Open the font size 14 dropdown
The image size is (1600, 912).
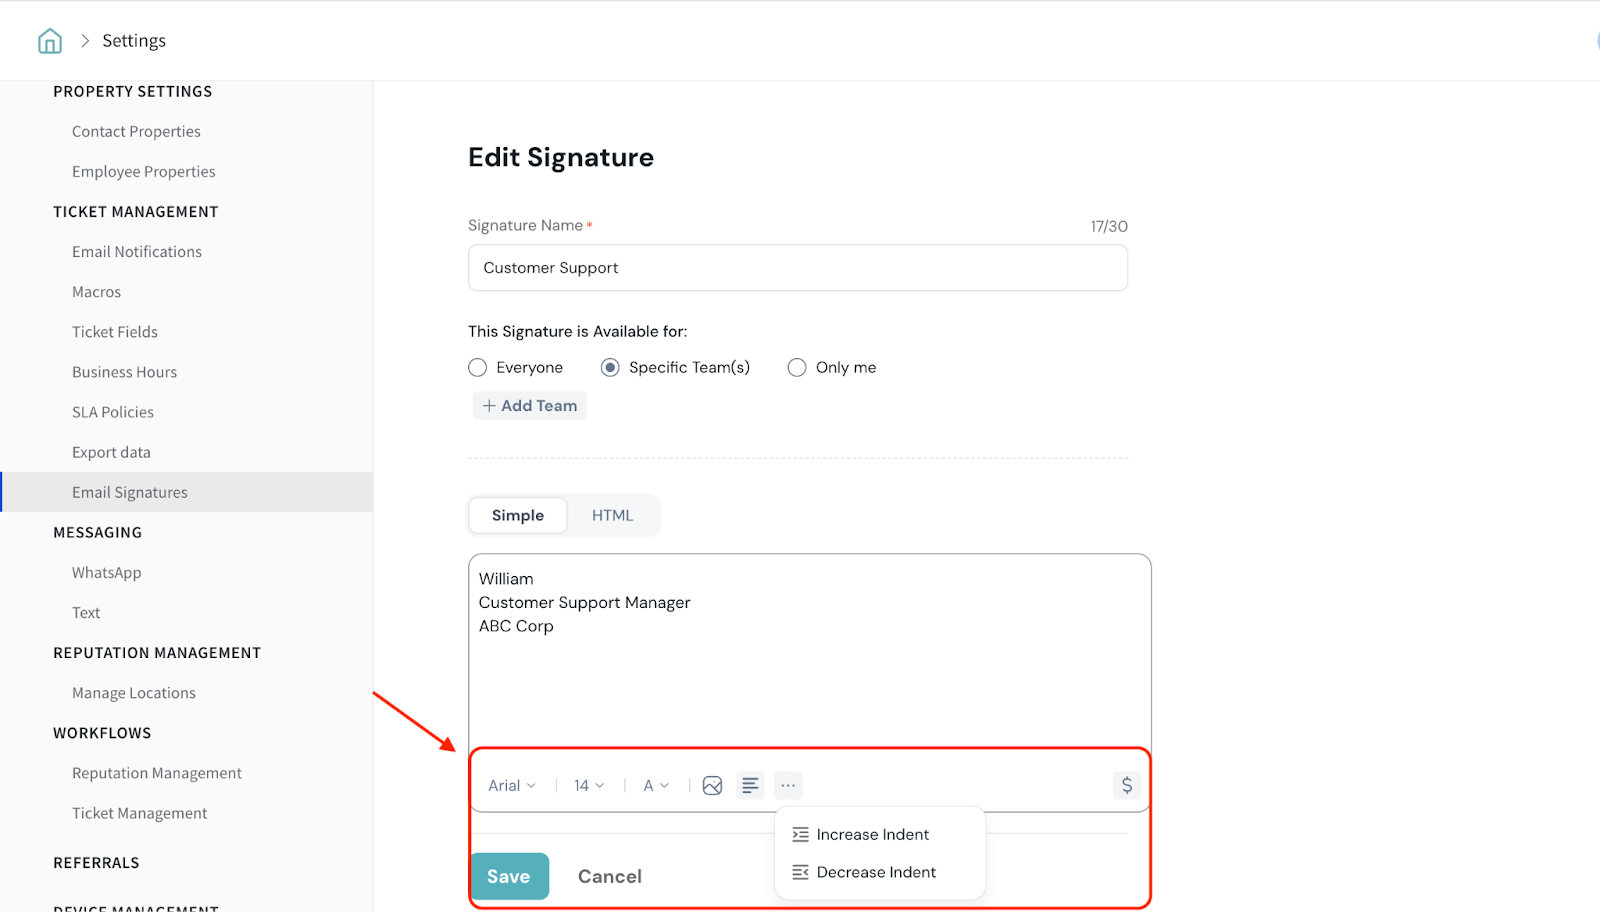[x=588, y=786]
